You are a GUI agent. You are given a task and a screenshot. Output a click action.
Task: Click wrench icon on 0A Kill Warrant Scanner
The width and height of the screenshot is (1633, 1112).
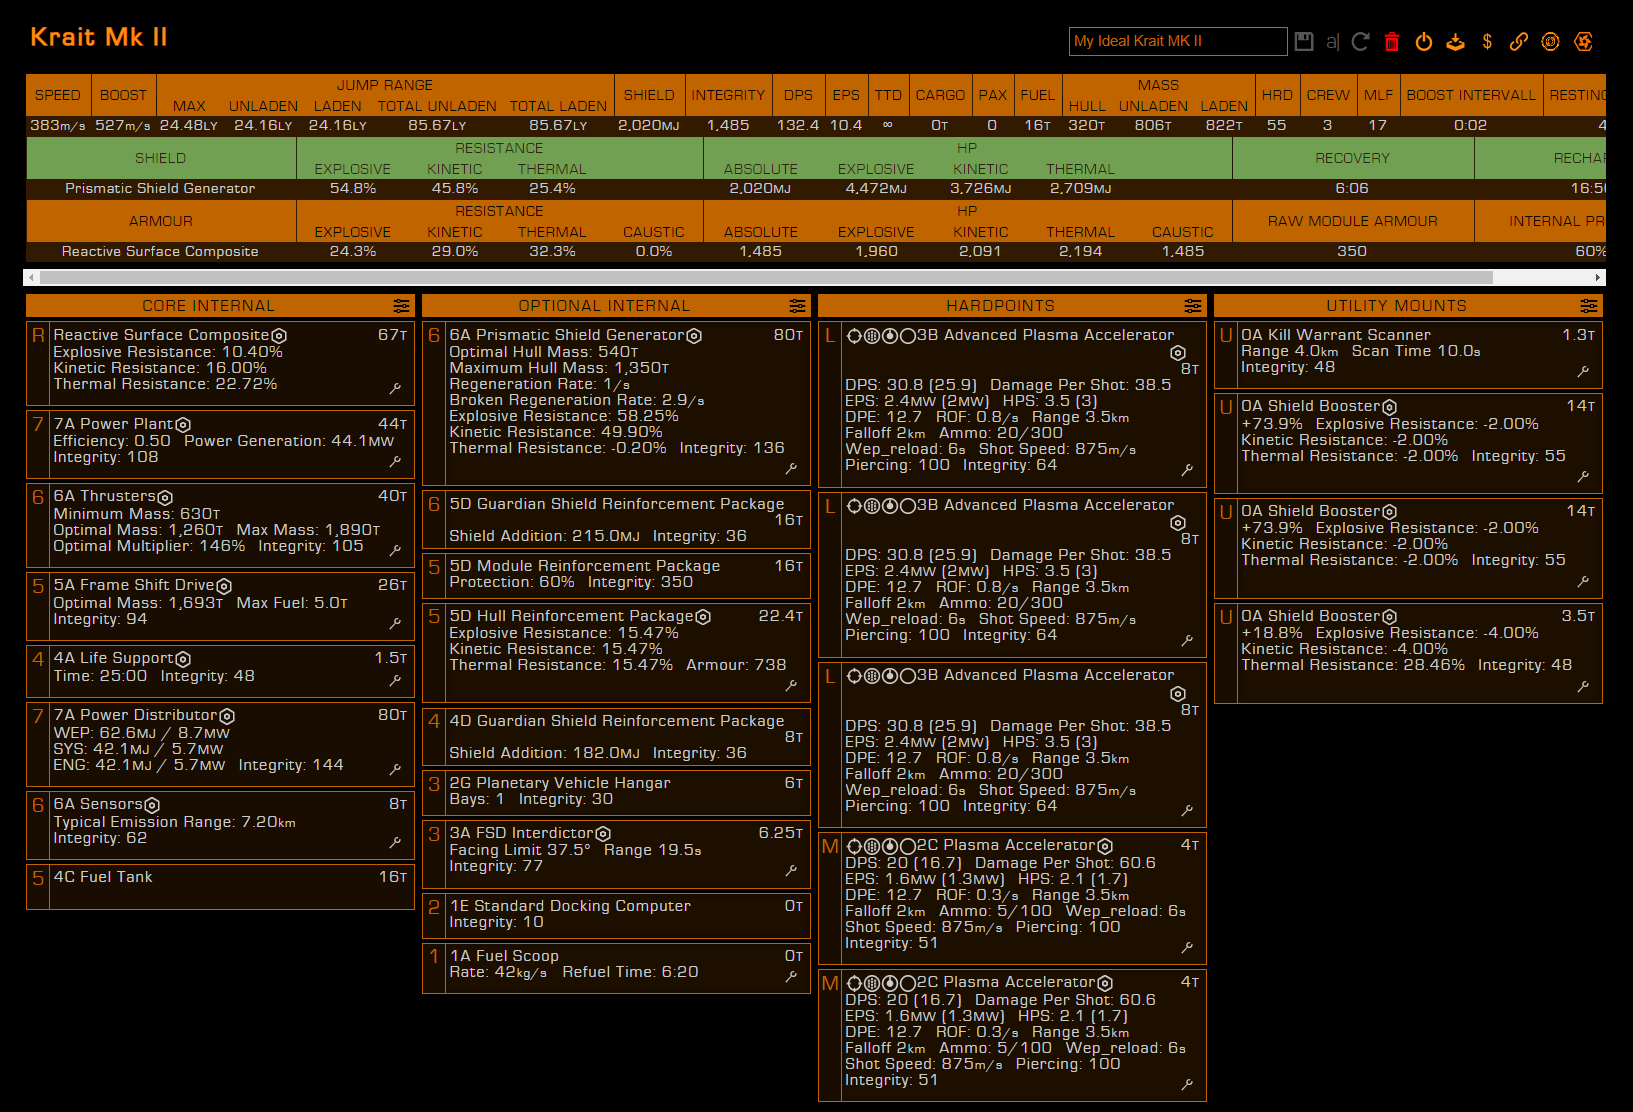1584,371
